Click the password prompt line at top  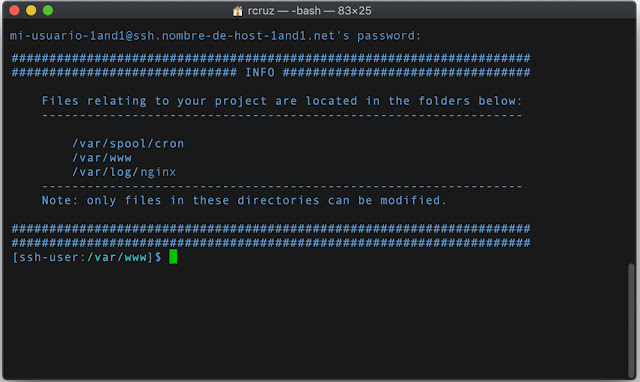[215, 36]
